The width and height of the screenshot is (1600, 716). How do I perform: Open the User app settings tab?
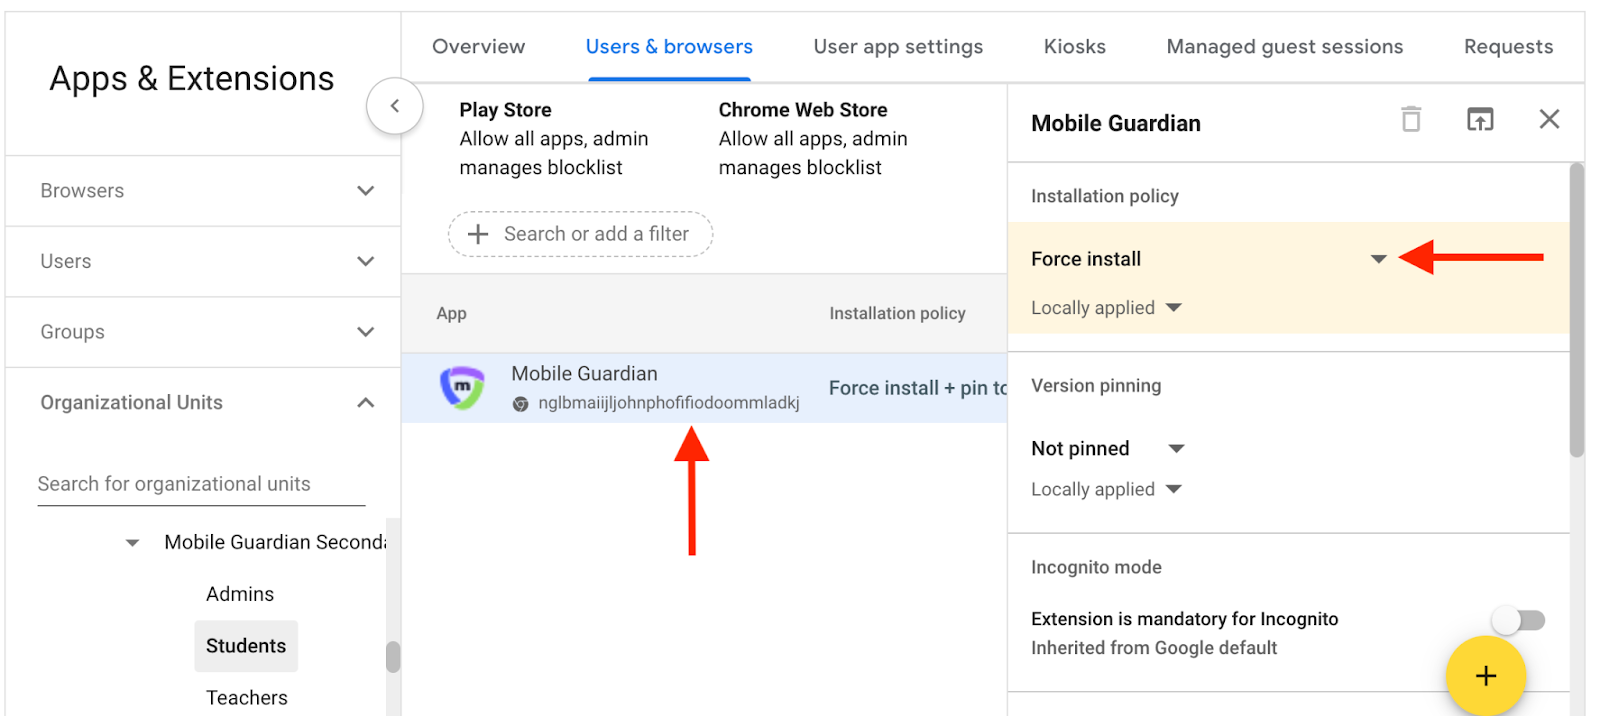click(897, 46)
